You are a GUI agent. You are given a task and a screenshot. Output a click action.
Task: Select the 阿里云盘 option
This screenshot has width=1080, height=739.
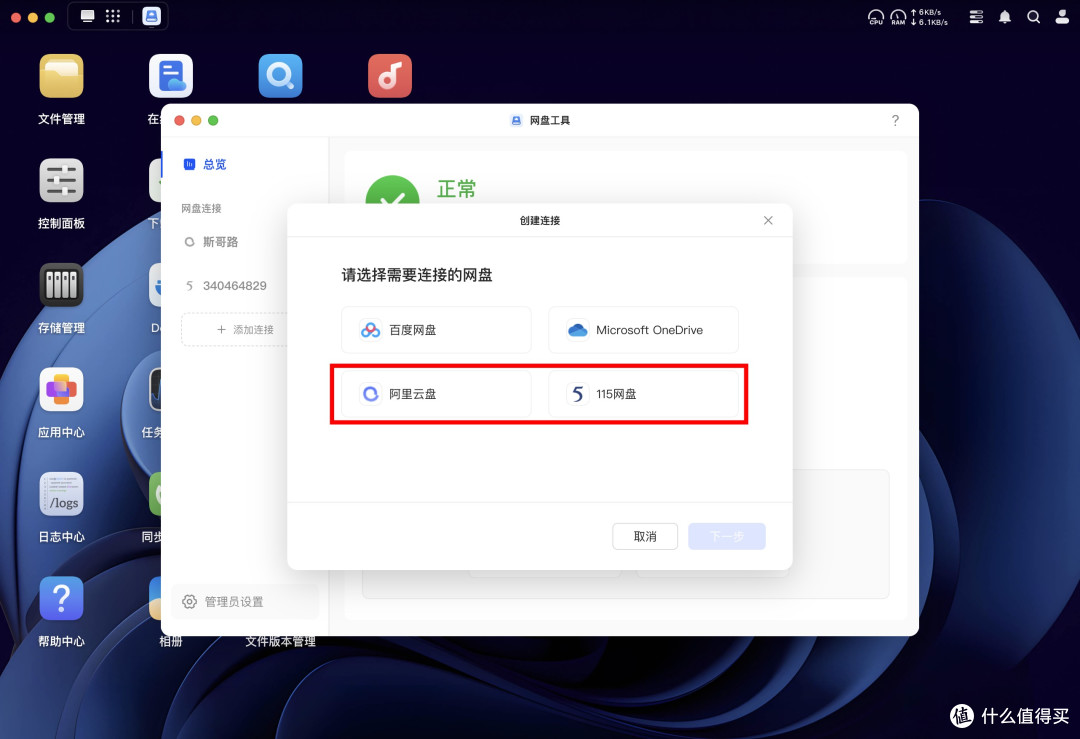pos(436,394)
